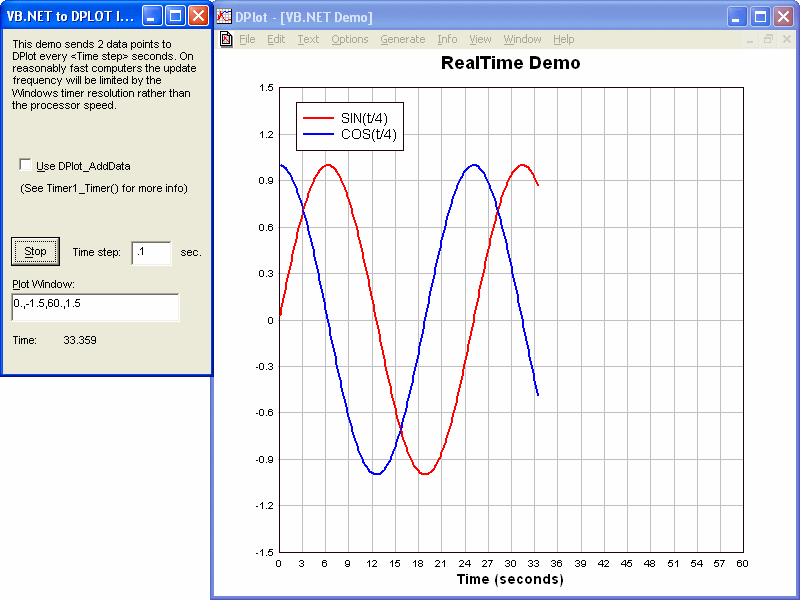800x600 pixels.
Task: Close the VB.NET to DPLOT window
Action: pos(198,15)
